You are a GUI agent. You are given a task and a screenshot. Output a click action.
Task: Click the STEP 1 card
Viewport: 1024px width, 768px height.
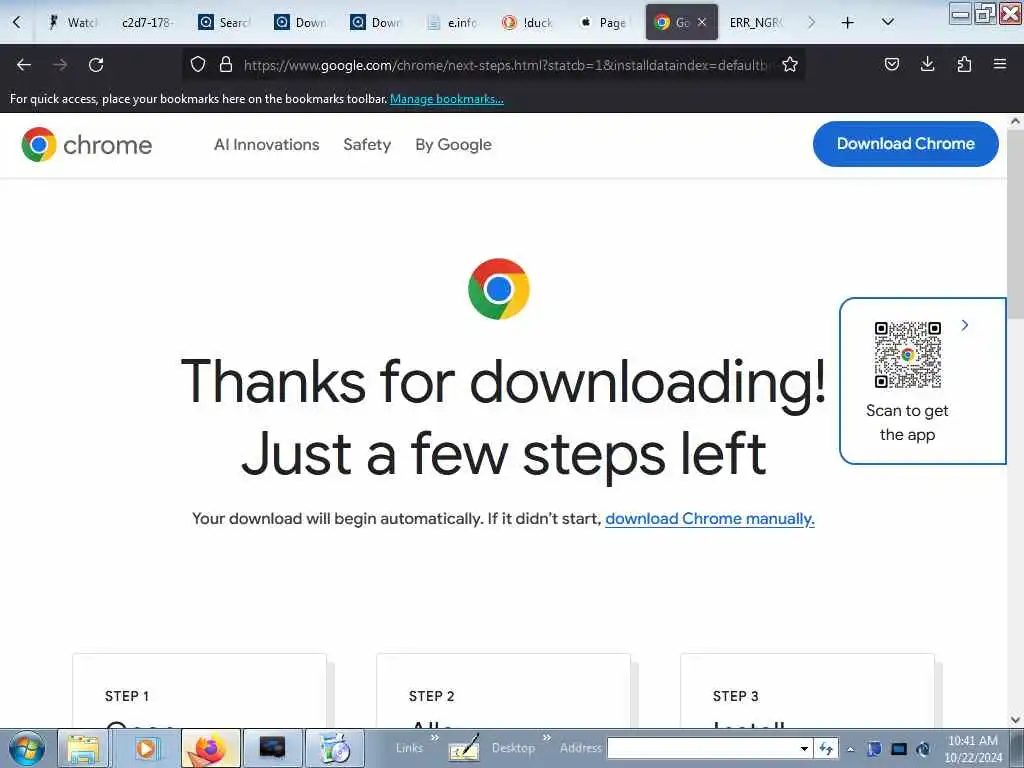[199, 691]
